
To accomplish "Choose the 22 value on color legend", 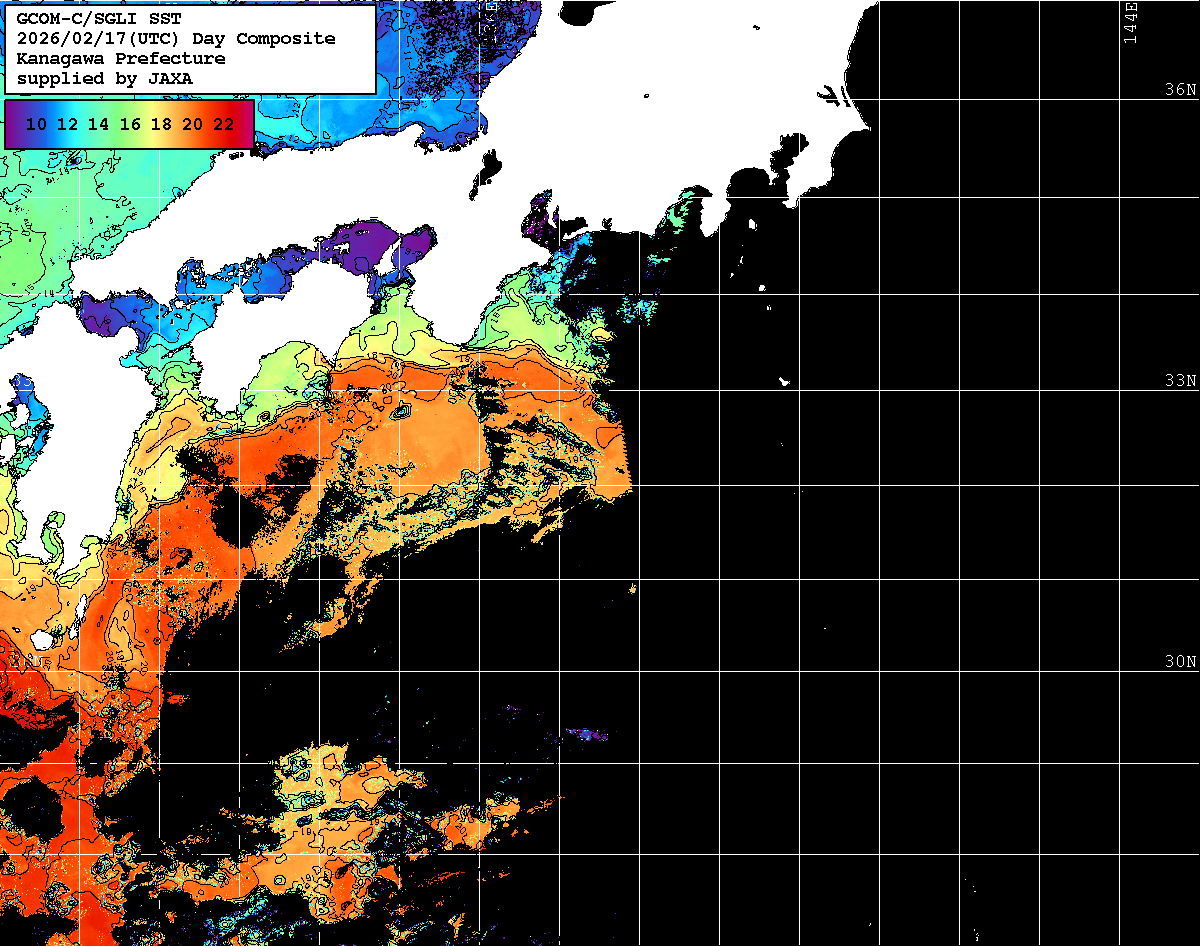I will (223, 124).
